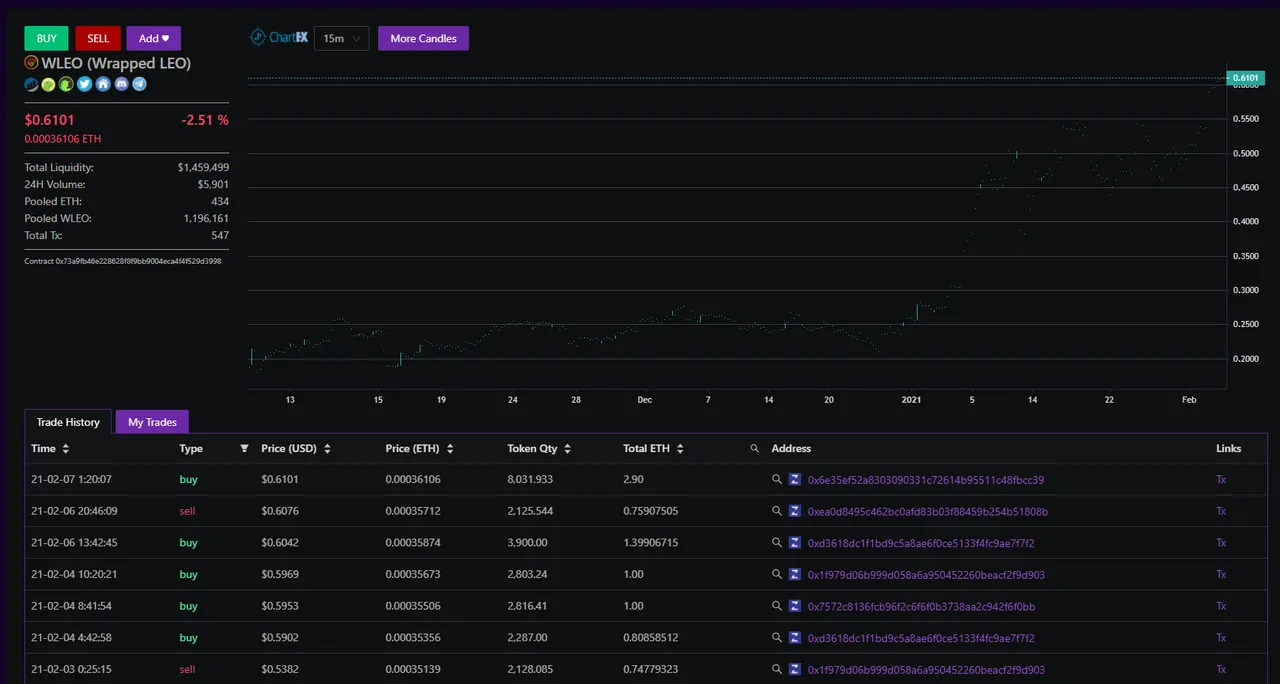The width and height of the screenshot is (1280, 684).
Task: Open blue wallet icon for 0x6e35ef52a830
Action: [795, 480]
